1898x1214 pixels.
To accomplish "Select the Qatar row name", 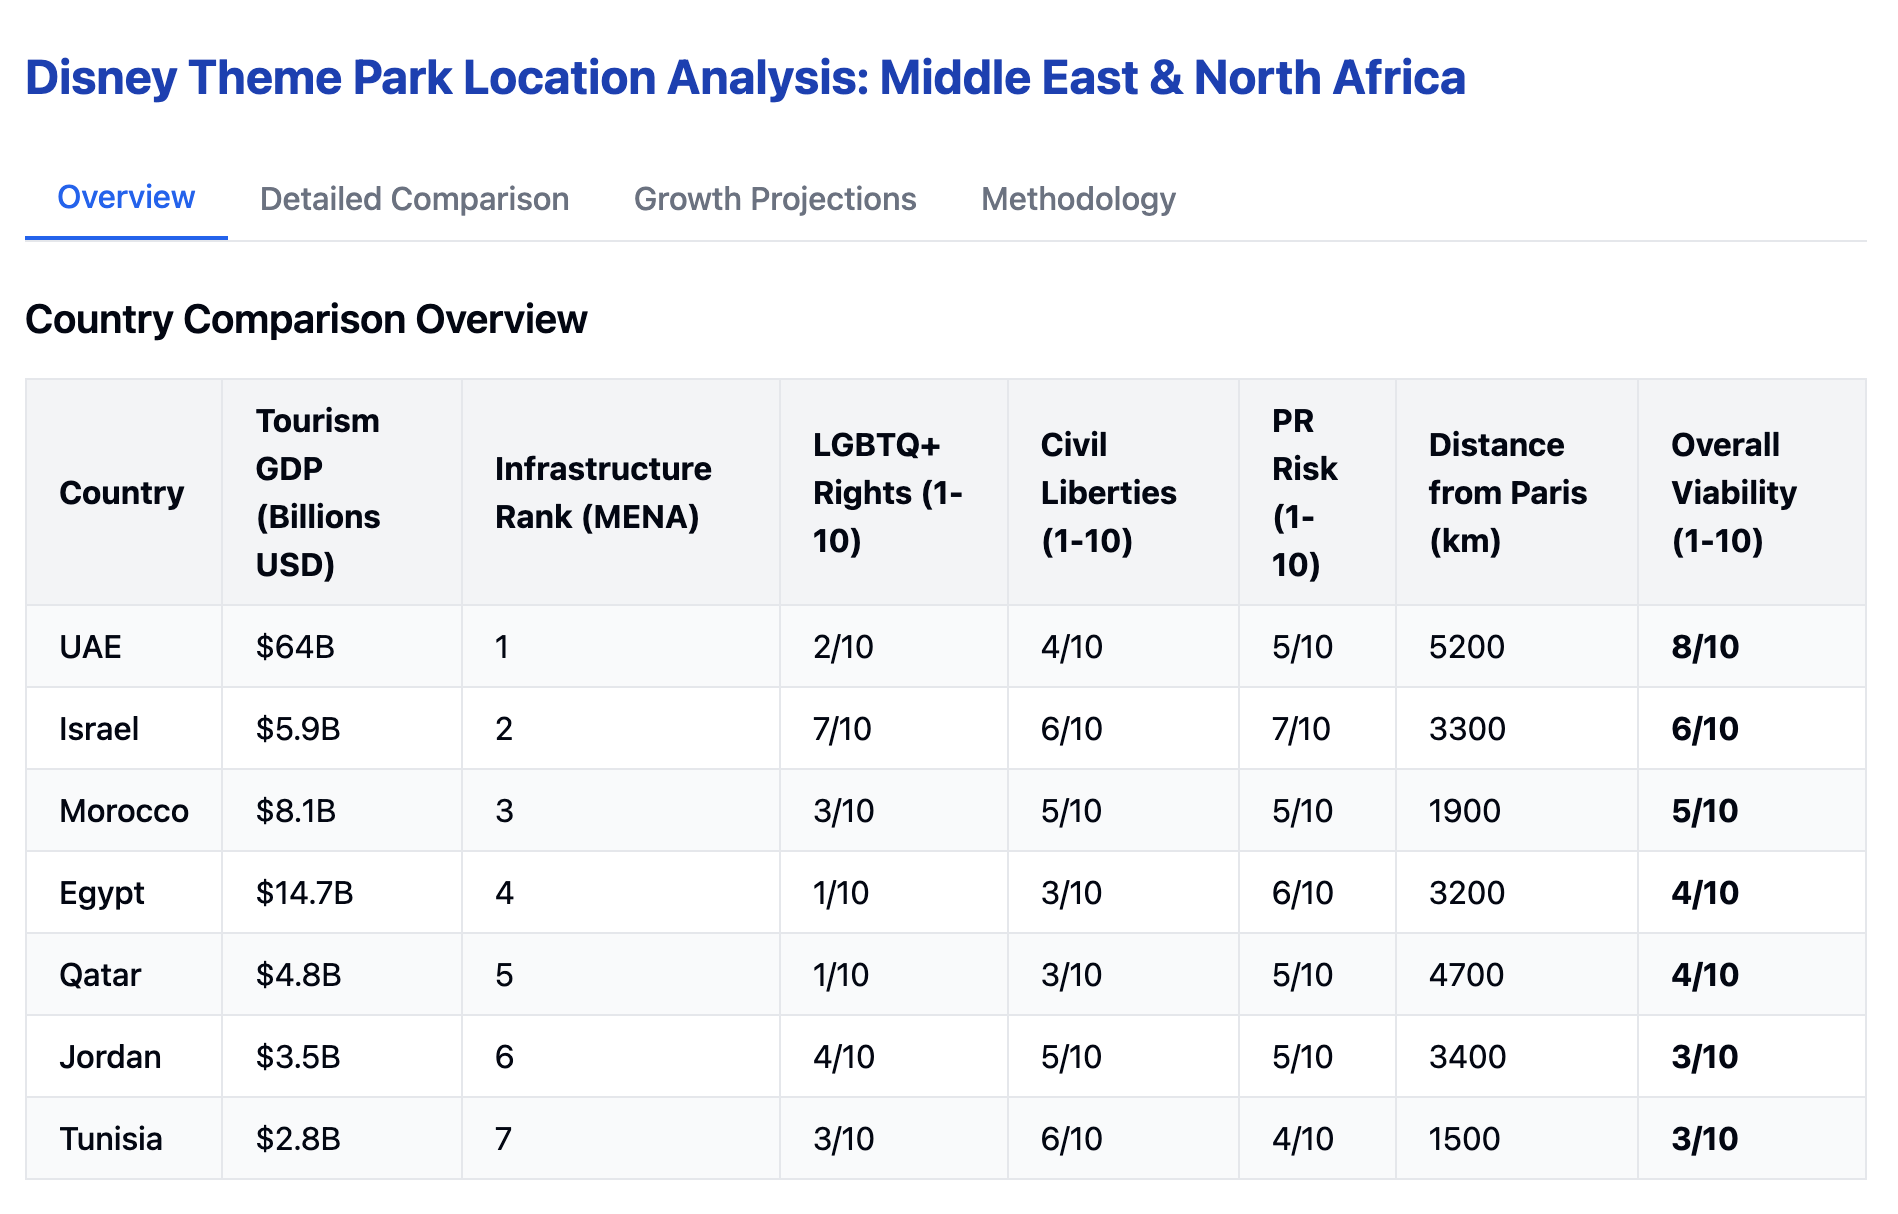I will click(100, 975).
